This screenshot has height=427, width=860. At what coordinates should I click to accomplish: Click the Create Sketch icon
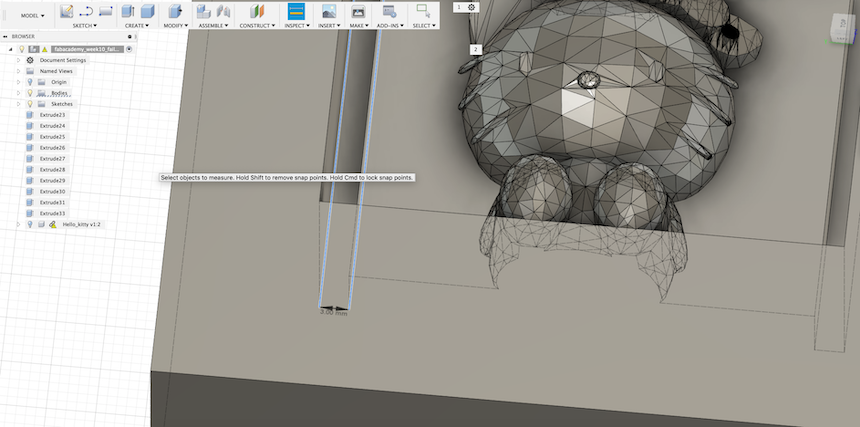pyautogui.click(x=67, y=11)
